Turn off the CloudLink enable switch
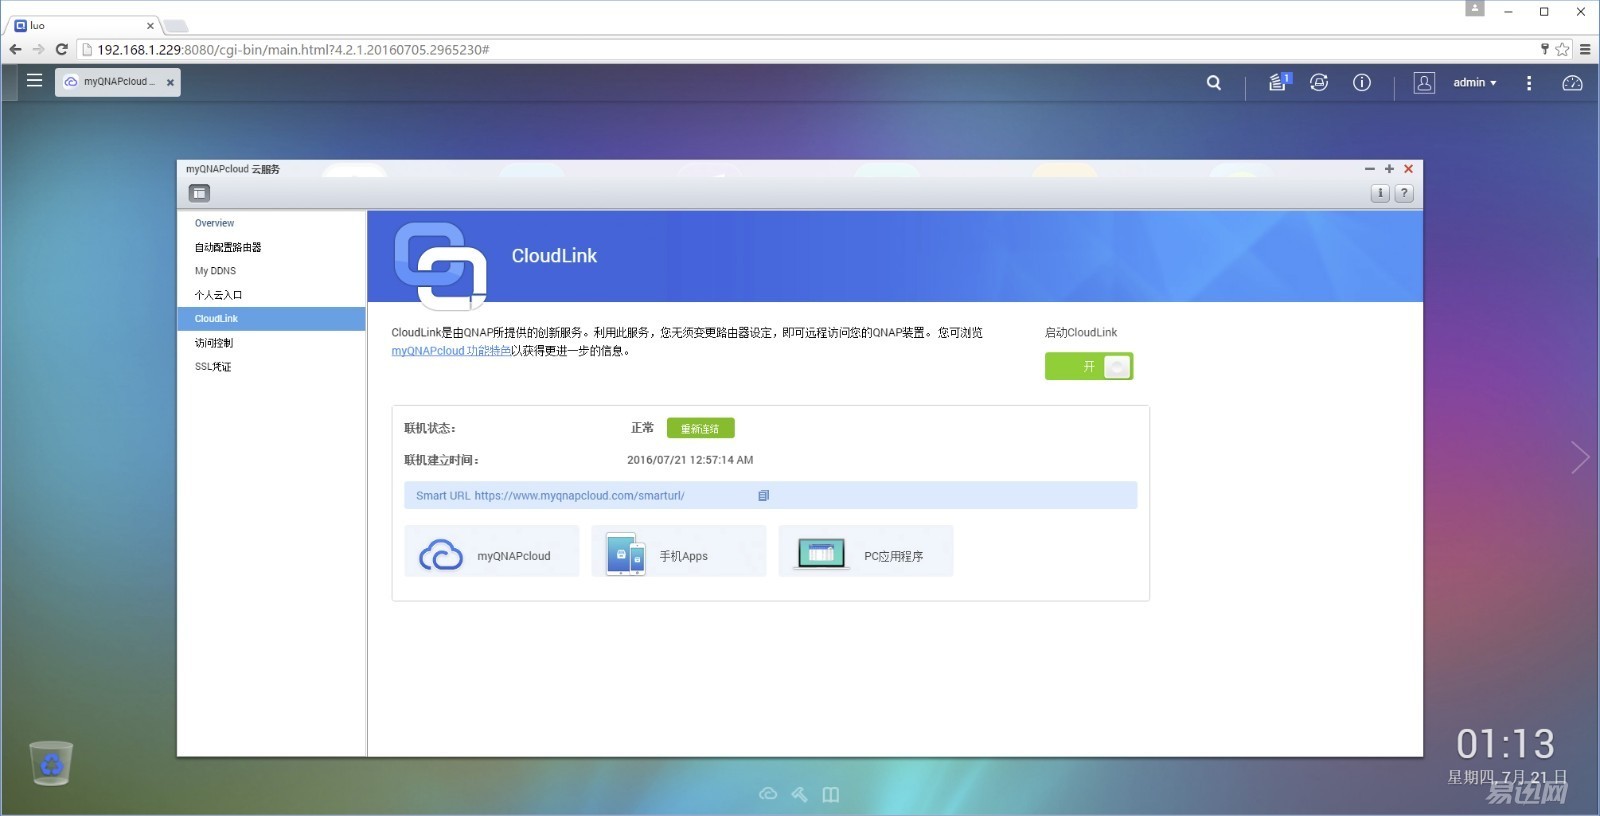This screenshot has width=1600, height=816. point(1088,367)
